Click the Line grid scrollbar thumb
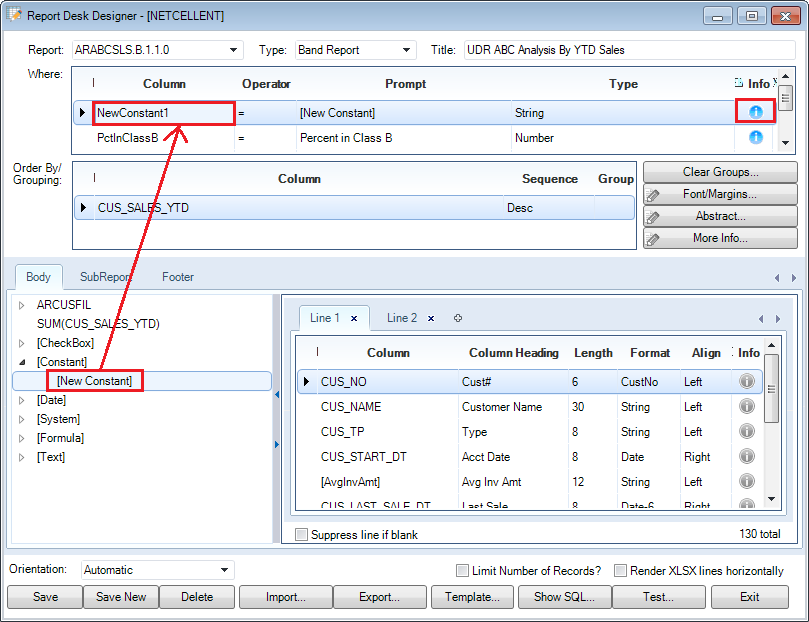 [771, 389]
